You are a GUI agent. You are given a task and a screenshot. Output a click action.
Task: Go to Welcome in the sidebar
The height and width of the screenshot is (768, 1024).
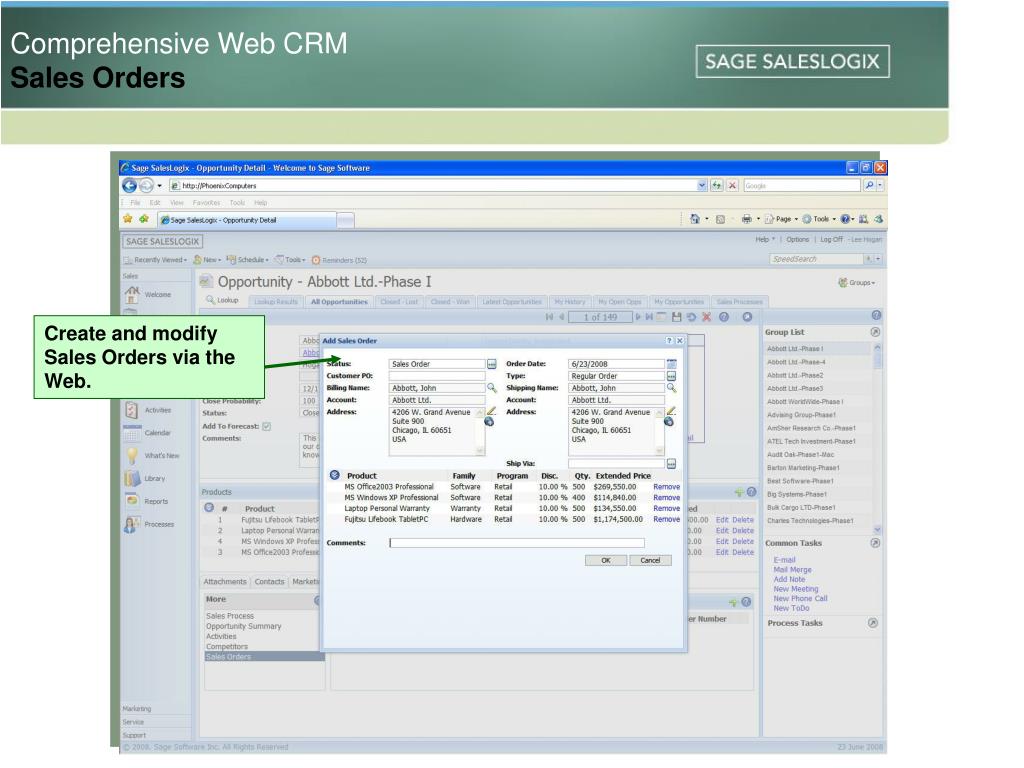tap(148, 295)
